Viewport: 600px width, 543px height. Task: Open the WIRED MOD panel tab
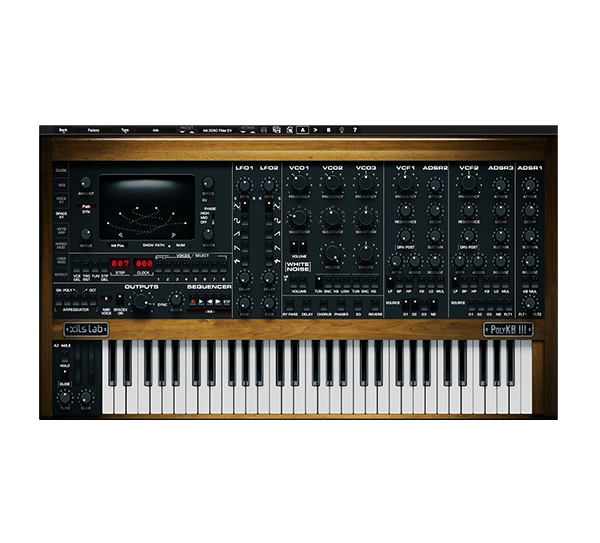click(61, 245)
